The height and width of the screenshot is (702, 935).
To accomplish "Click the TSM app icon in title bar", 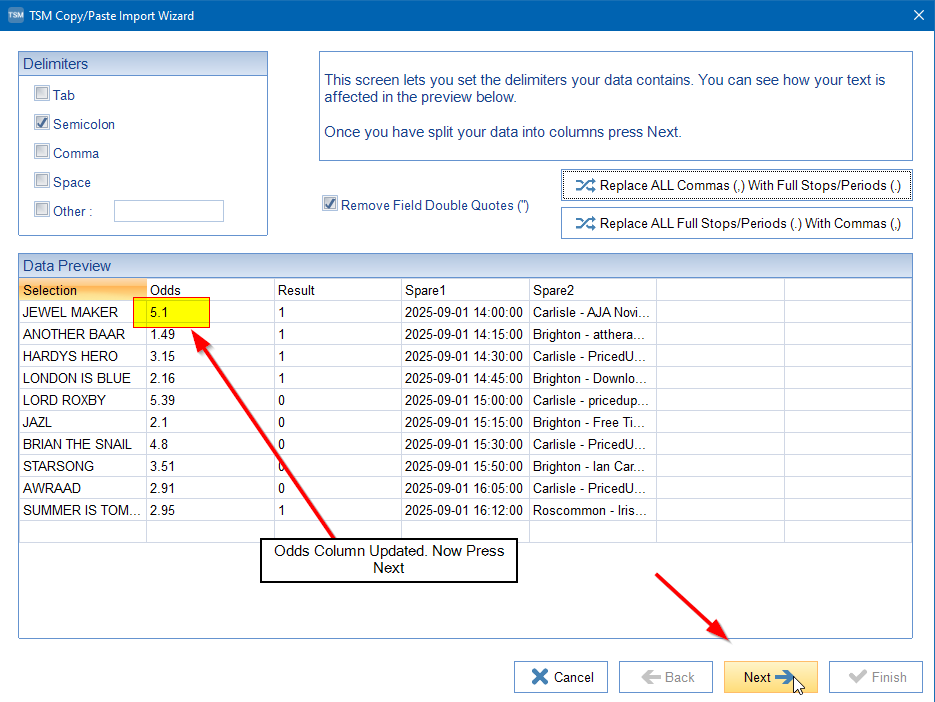I will pos(16,15).
